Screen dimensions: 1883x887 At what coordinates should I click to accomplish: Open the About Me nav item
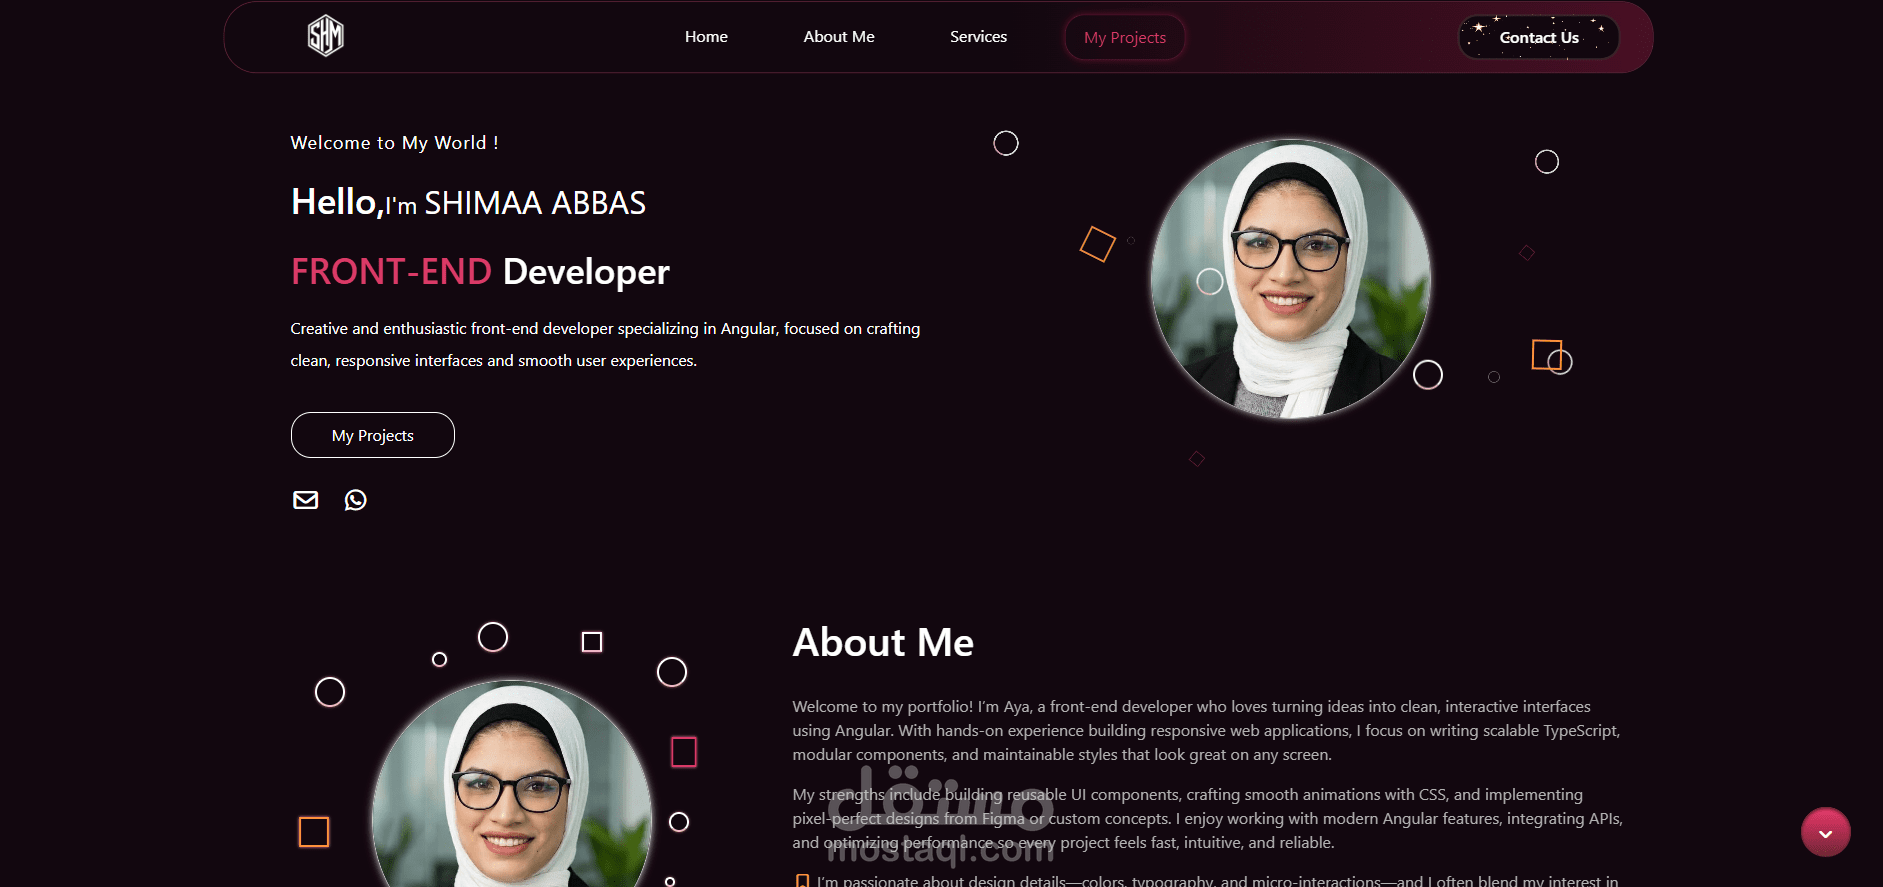tap(839, 37)
